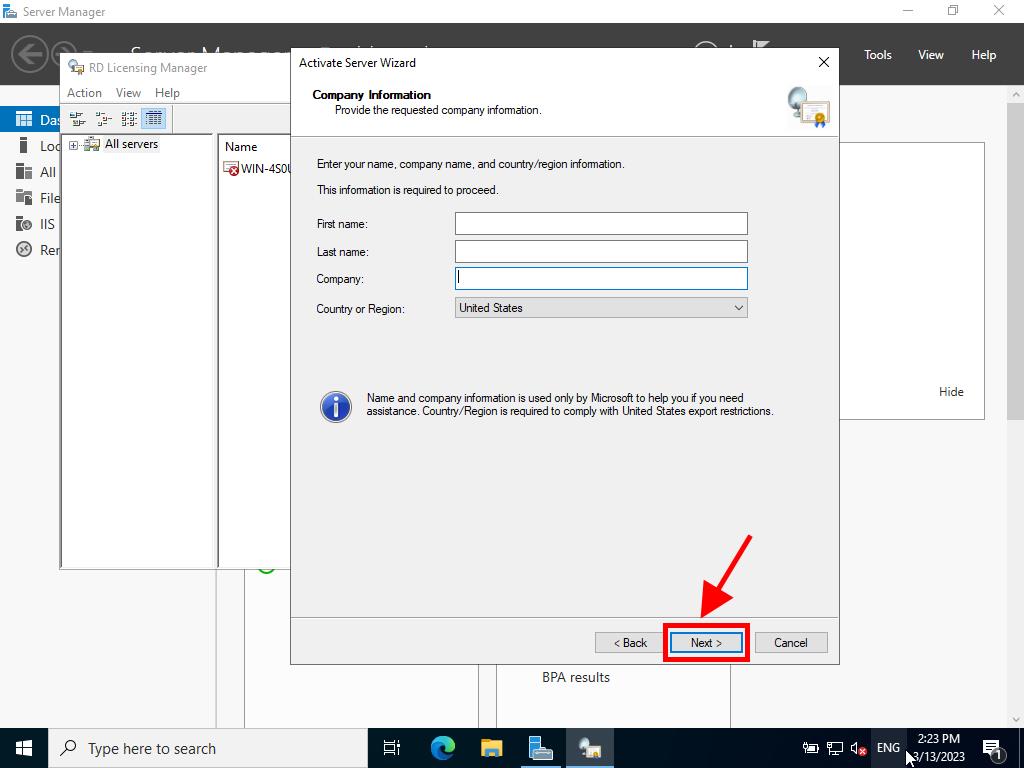The width and height of the screenshot is (1024, 768).
Task: Click the First name input field
Action: pyautogui.click(x=601, y=224)
